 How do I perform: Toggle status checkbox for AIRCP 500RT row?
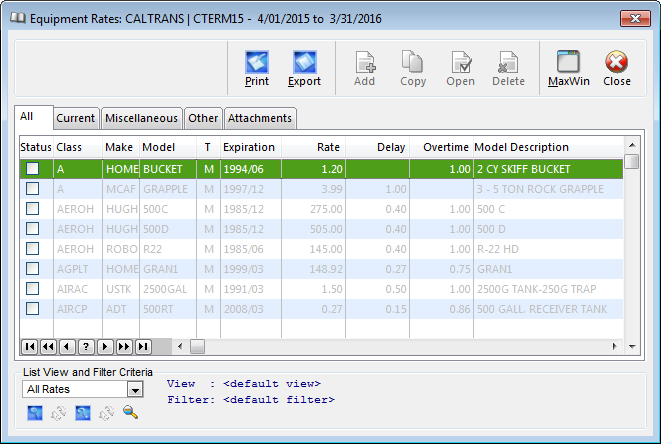tap(32, 309)
